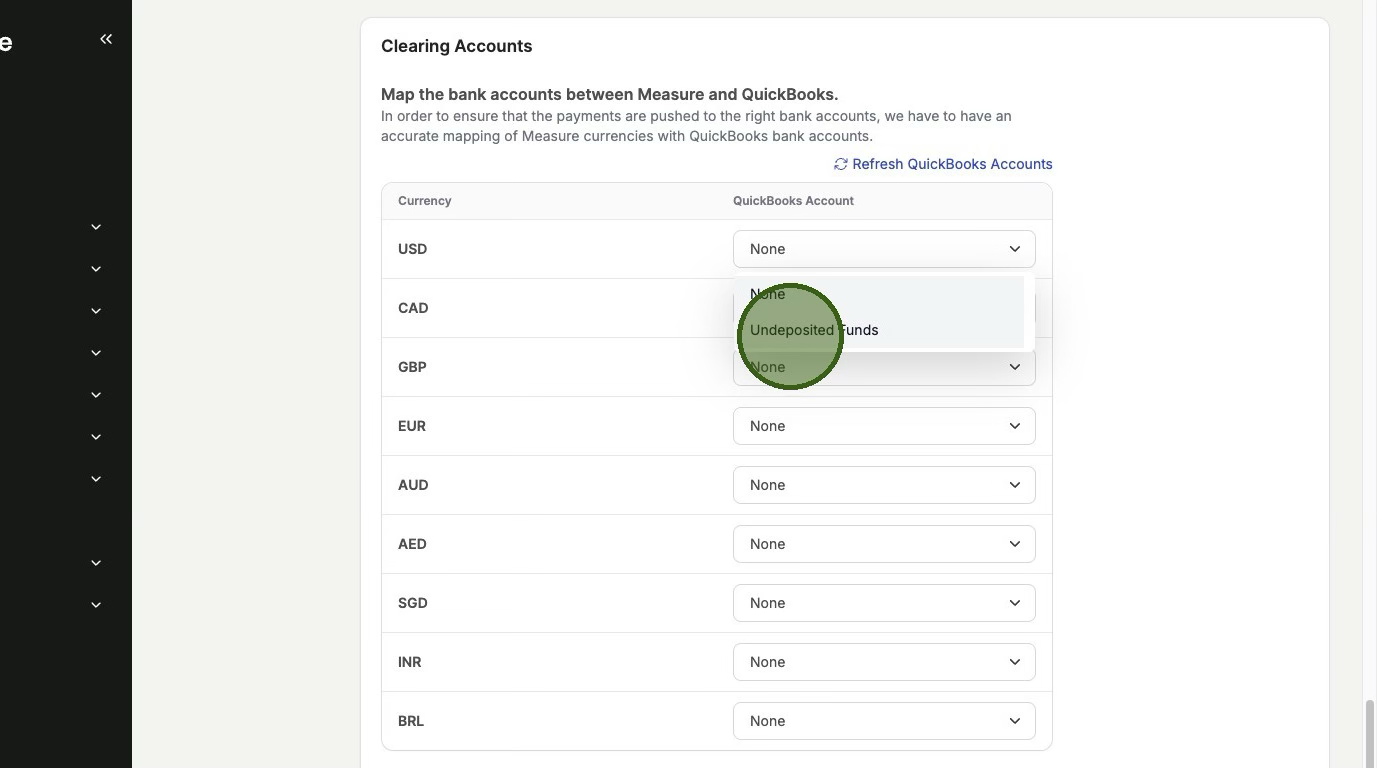
Task: Open the SGD QuickBooks Account dropdown
Action: (x=883, y=603)
